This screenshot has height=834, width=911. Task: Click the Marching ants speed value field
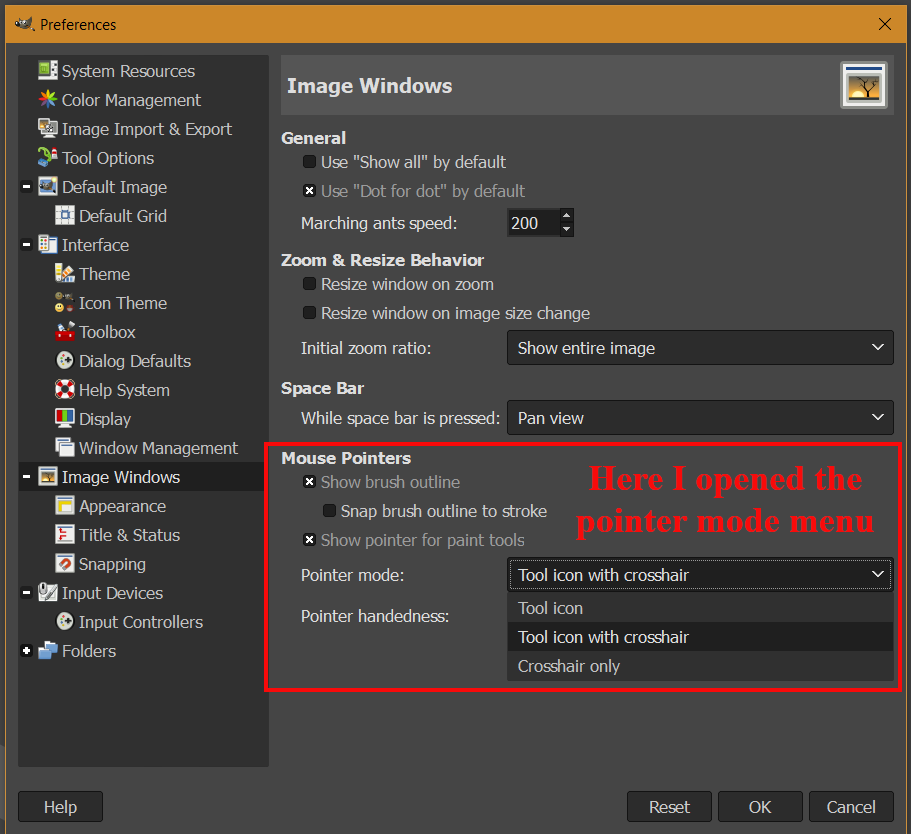[533, 223]
